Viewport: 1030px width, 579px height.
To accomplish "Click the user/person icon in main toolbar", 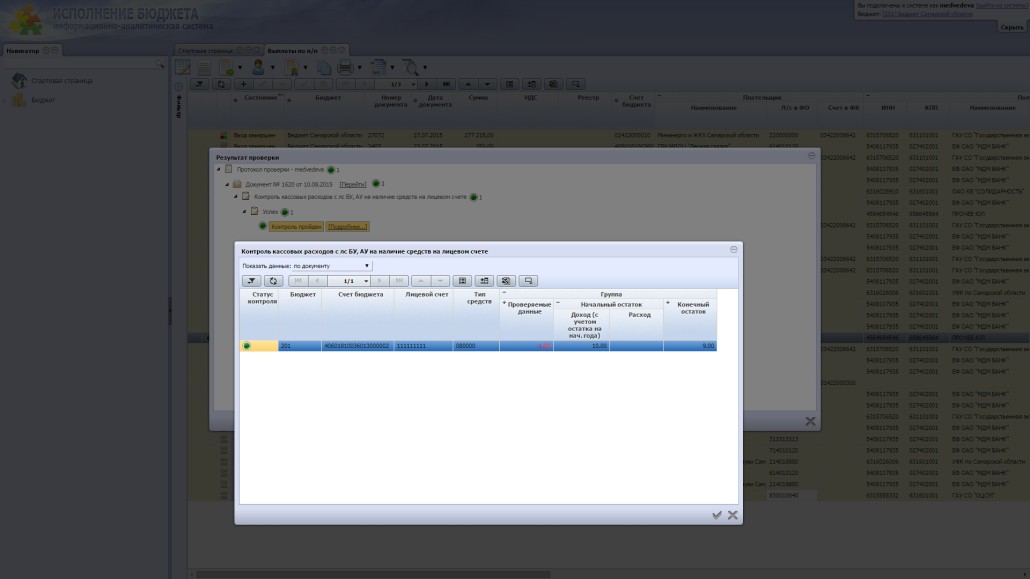I will coord(258,67).
